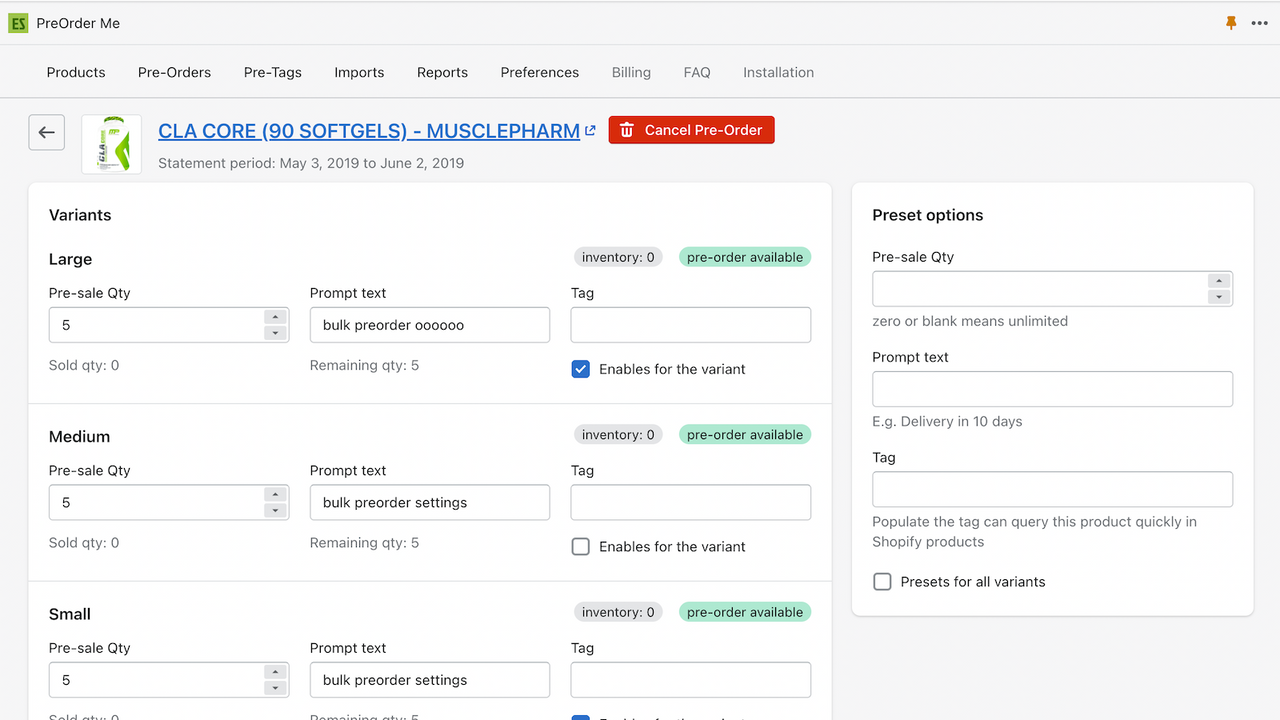Decrease Preset options Pre-sale Qty
Screen dimensions: 1280x720
click(1218, 297)
